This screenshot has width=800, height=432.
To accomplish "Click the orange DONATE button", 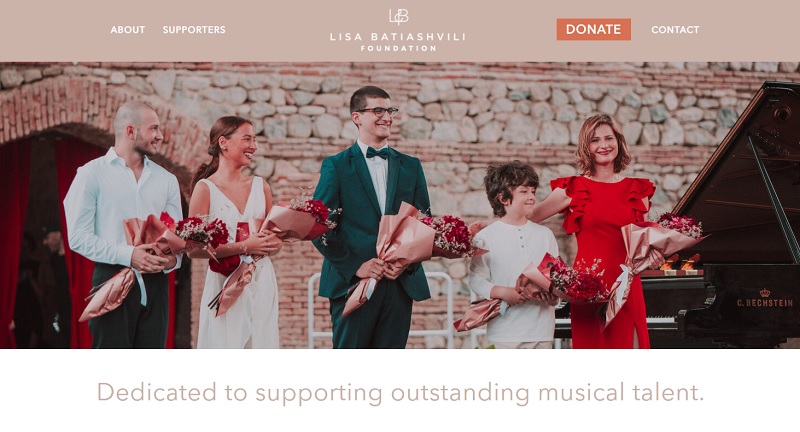I will (593, 29).
